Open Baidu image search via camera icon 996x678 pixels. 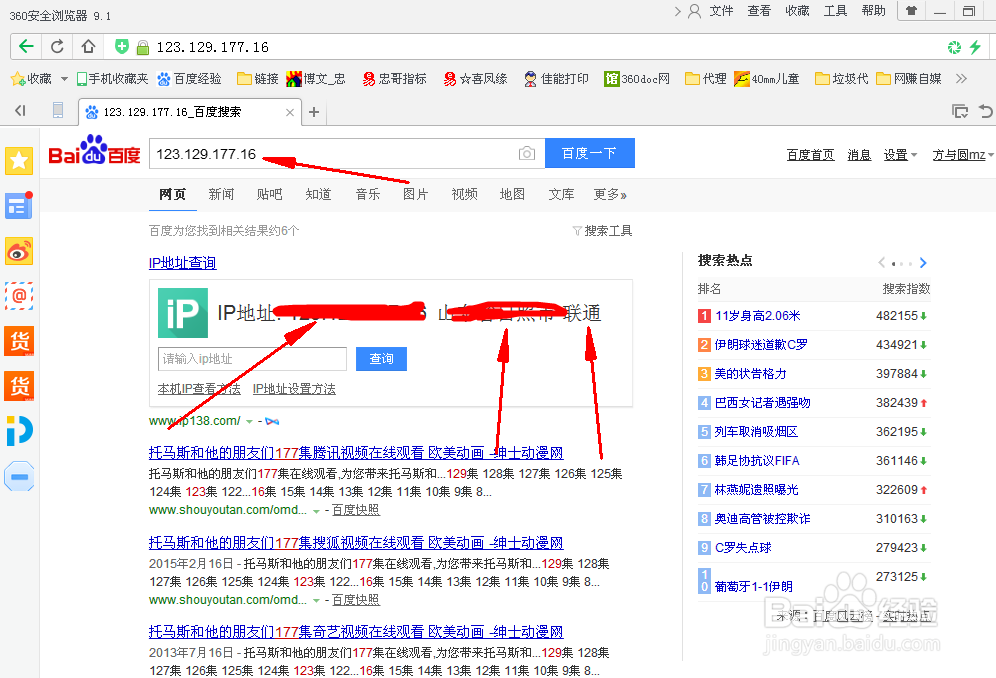pos(527,153)
